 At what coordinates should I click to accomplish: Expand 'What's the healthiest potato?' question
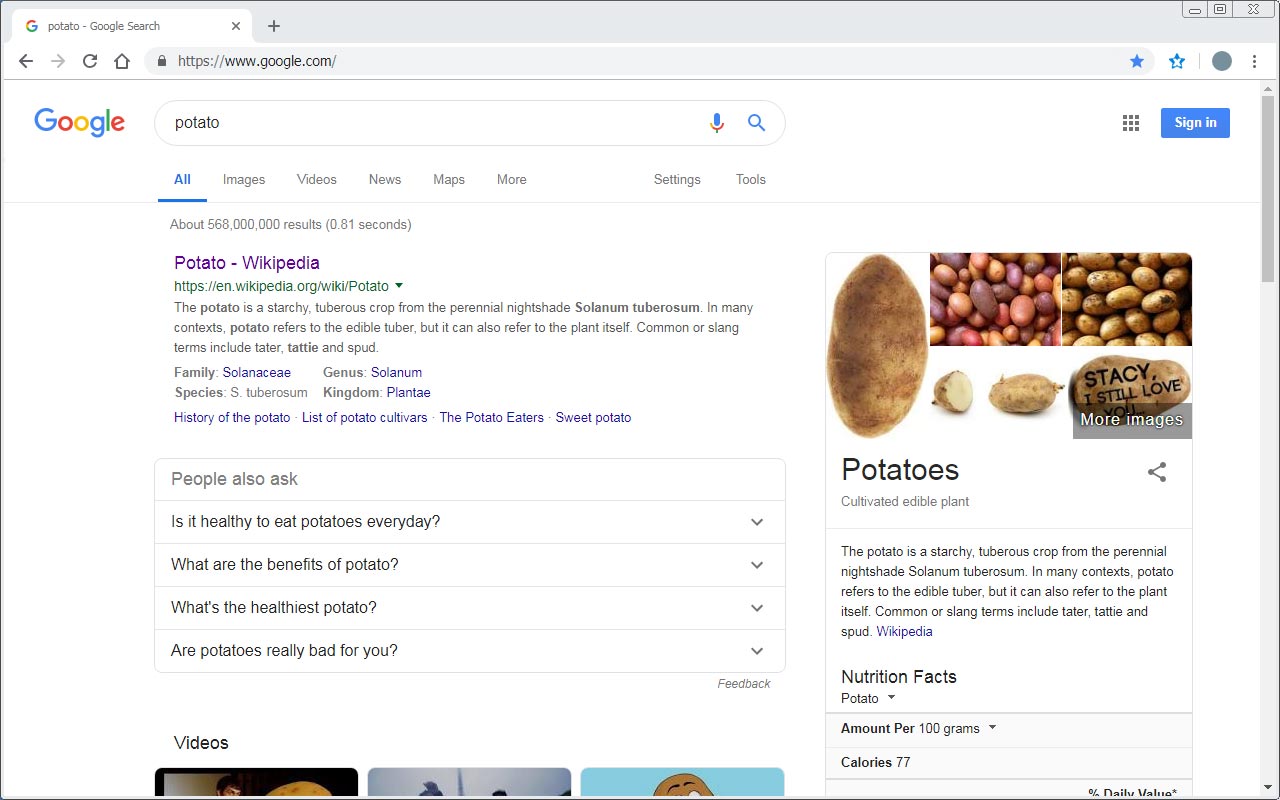point(470,608)
